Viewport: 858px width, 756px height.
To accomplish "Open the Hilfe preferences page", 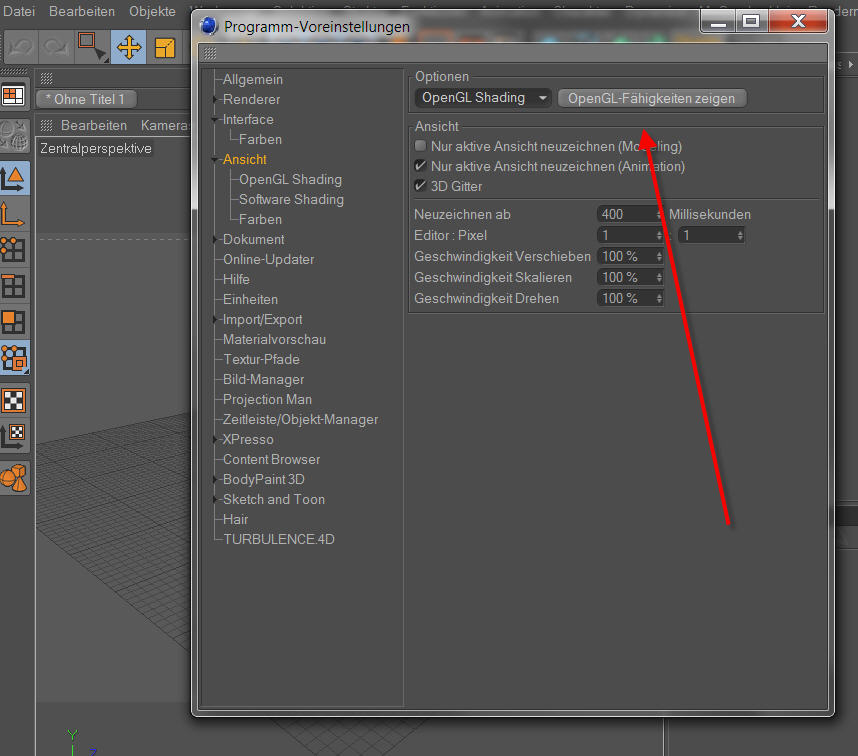I will (x=236, y=279).
